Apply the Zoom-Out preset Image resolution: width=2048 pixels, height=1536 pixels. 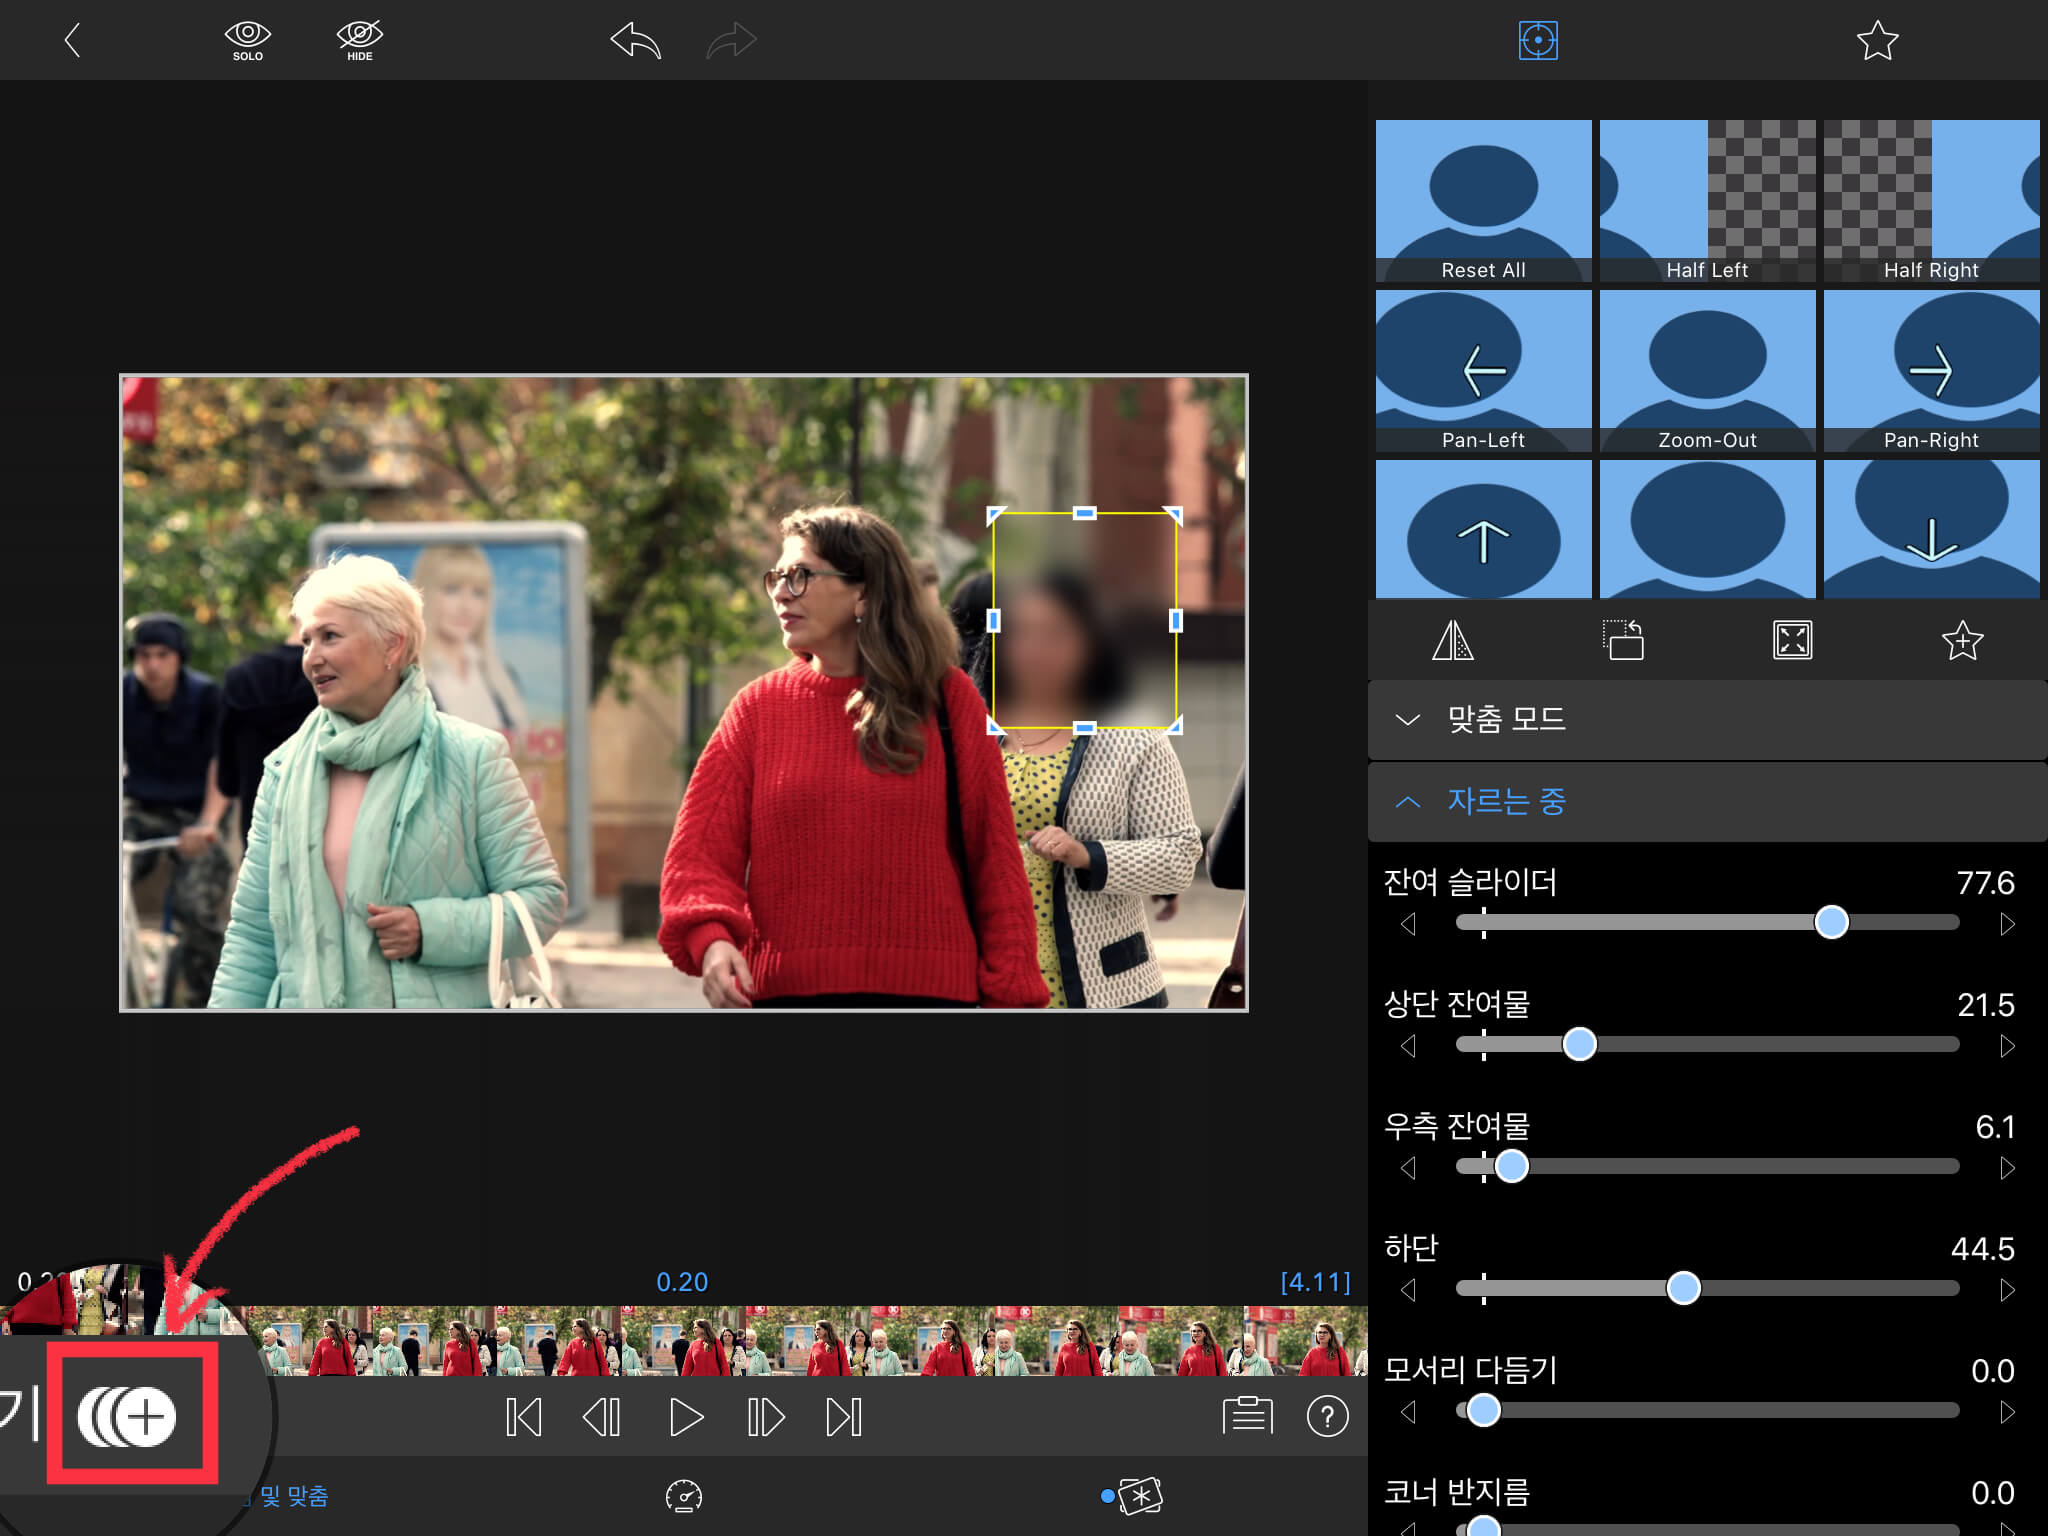coord(1707,370)
